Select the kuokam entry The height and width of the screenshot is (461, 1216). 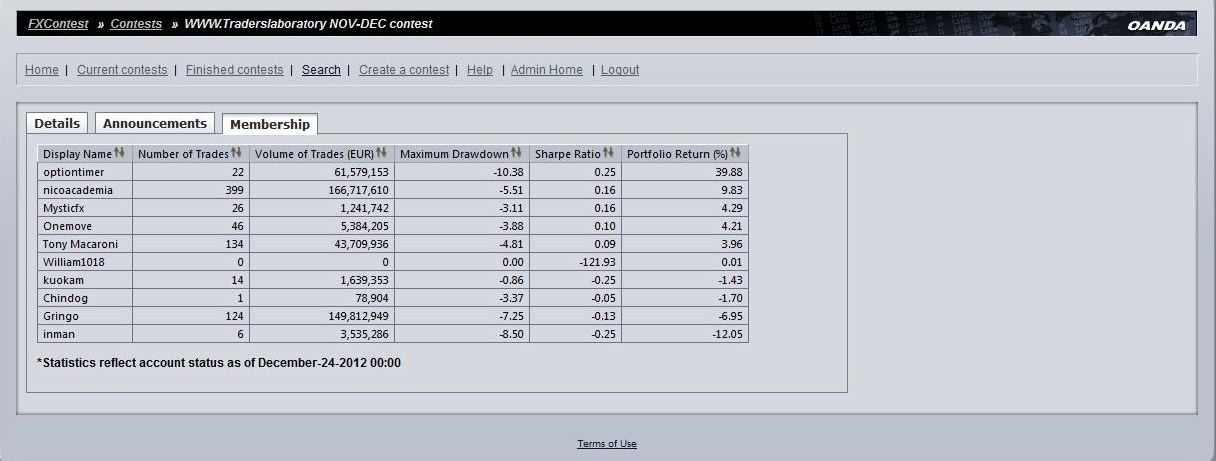(x=63, y=280)
